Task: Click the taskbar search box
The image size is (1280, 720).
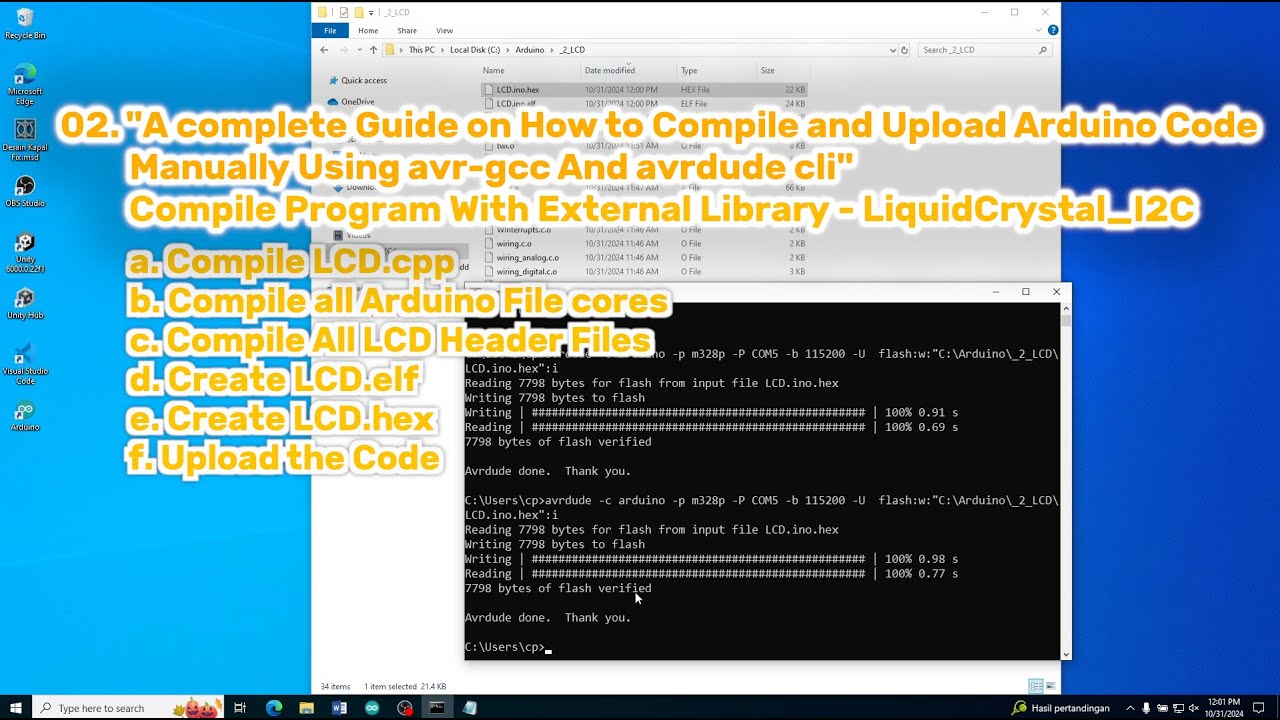Action: pos(128,708)
